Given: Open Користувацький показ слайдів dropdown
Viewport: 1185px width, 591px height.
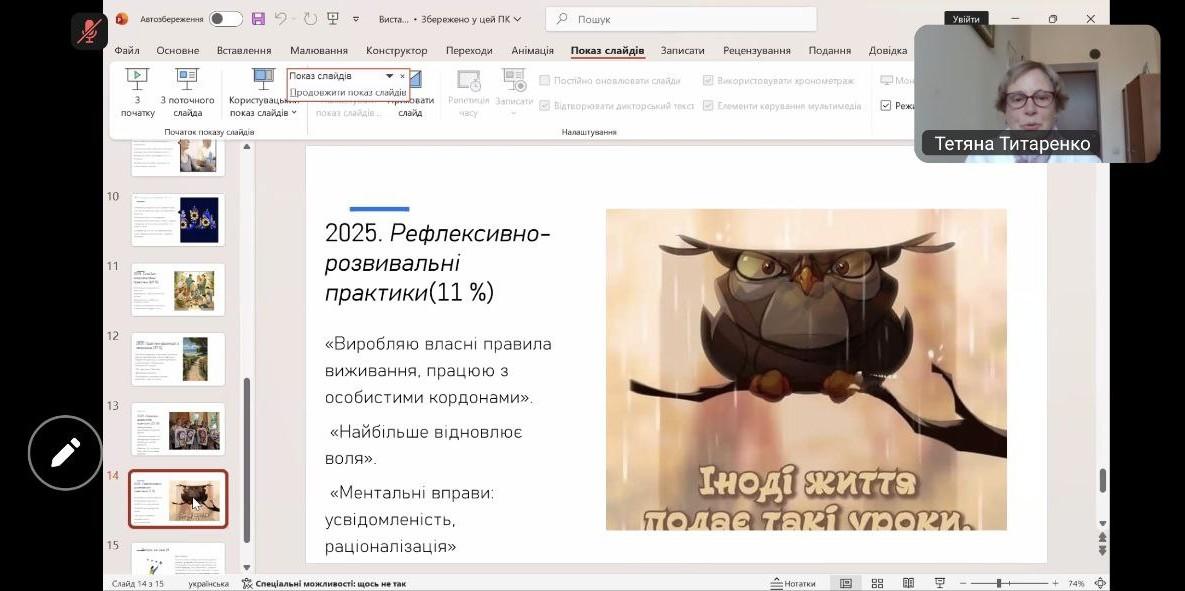Looking at the screenshot, I should pyautogui.click(x=263, y=100).
